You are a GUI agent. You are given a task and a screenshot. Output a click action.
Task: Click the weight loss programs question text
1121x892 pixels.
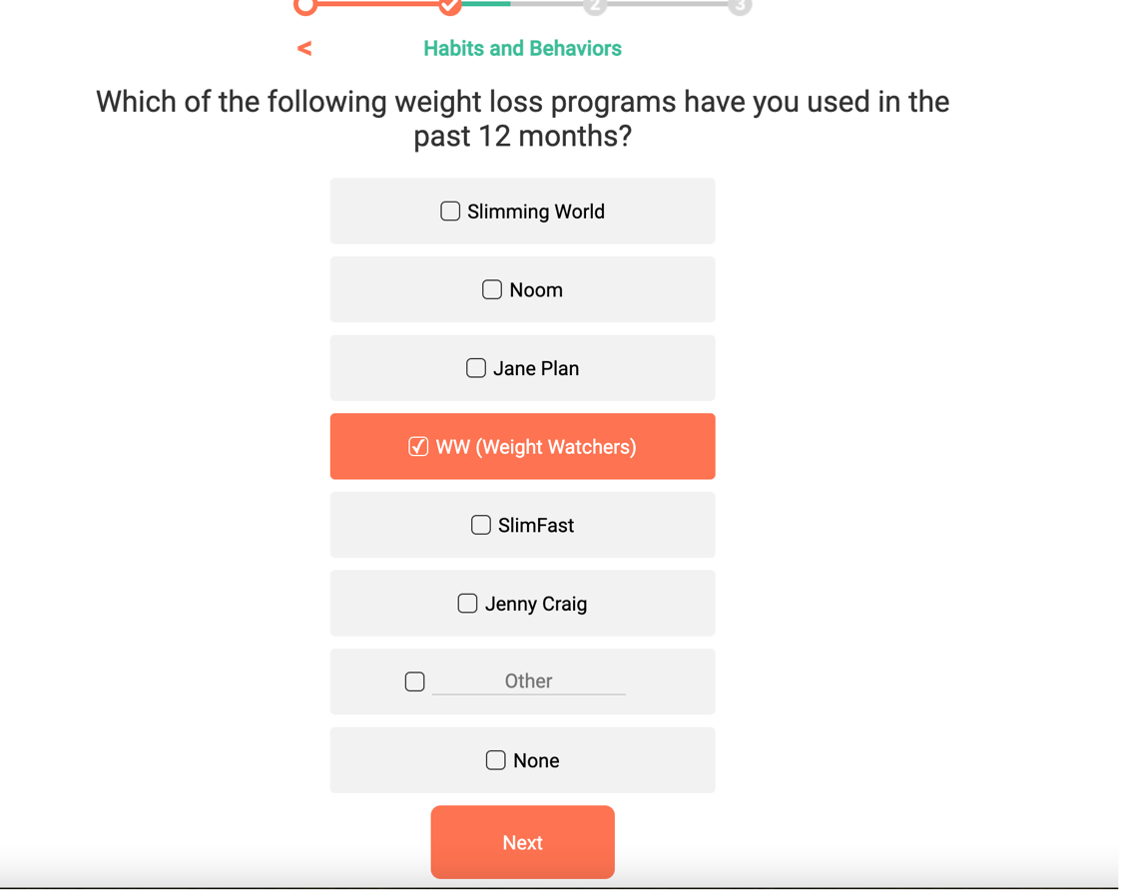[522, 118]
